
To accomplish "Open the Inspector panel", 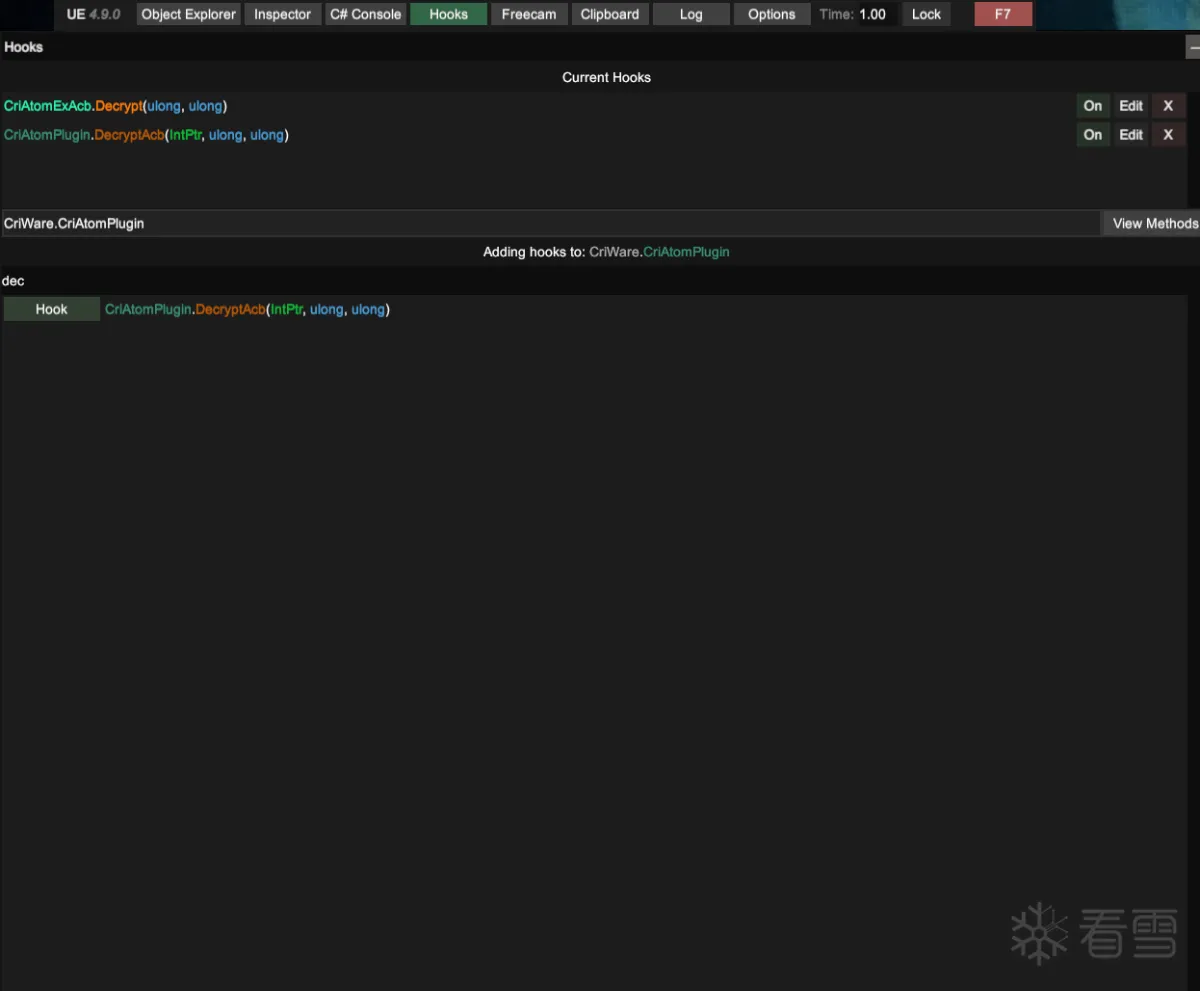I will pyautogui.click(x=282, y=14).
